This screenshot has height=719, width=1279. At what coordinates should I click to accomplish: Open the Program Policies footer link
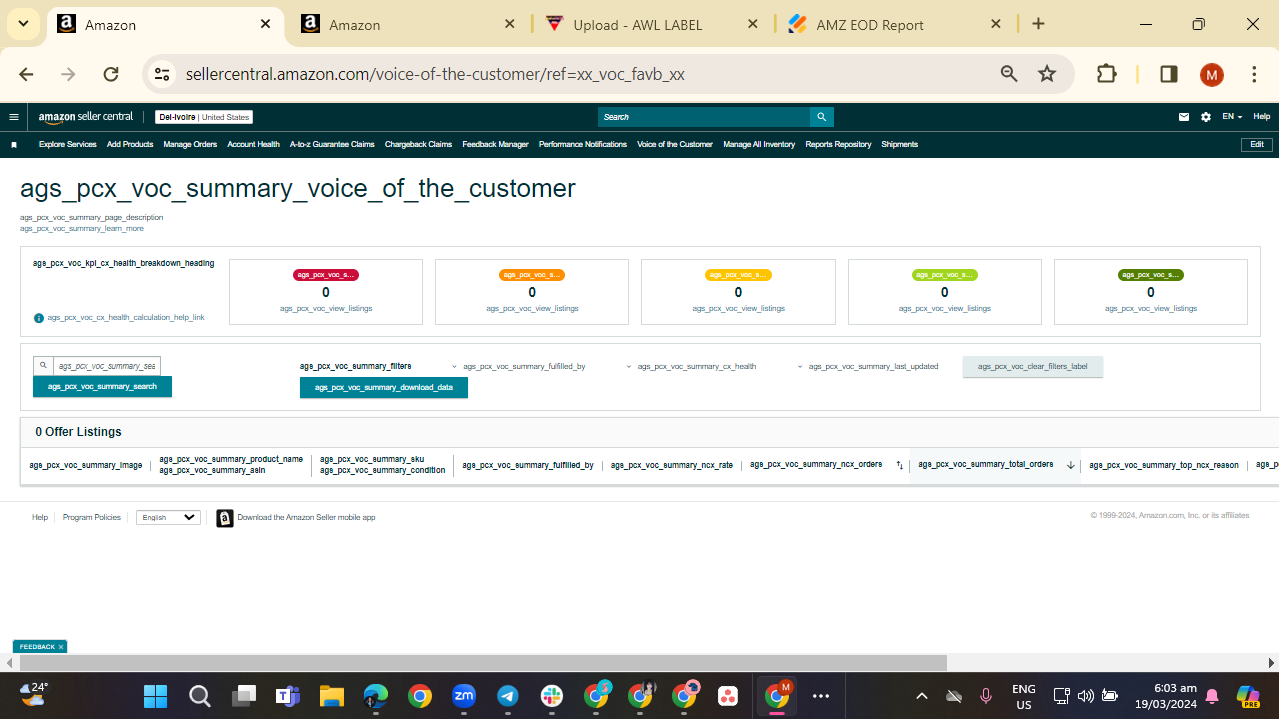[x=92, y=518]
